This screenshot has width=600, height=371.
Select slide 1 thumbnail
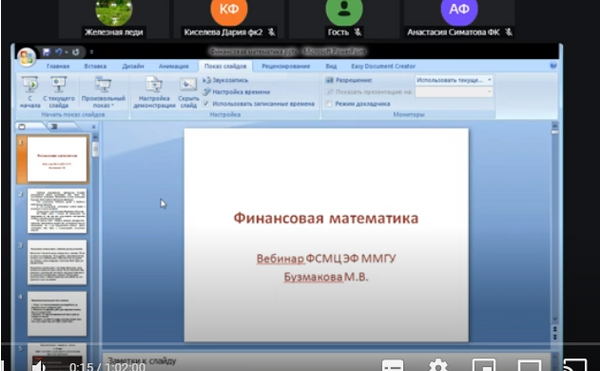(x=57, y=159)
